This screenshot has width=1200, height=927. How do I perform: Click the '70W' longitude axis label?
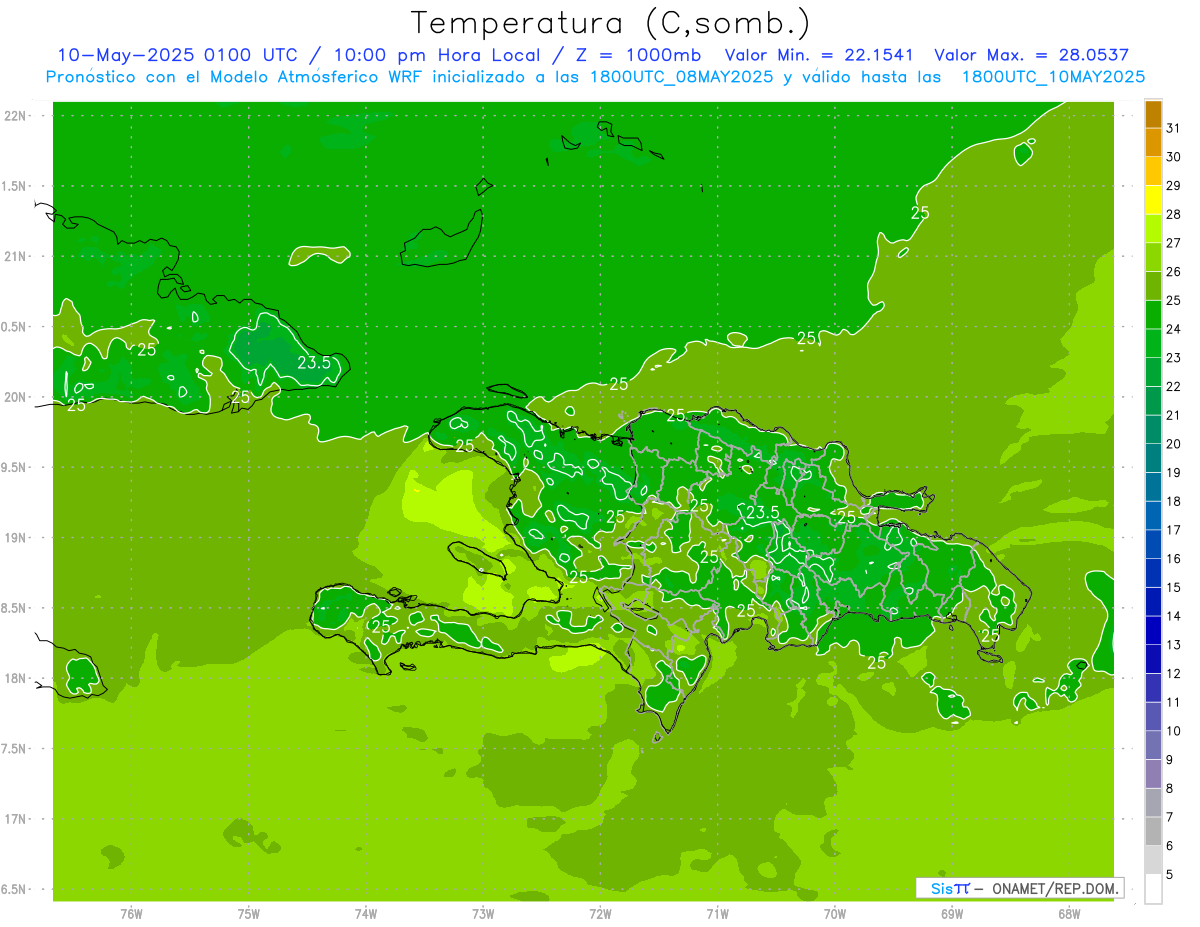(835, 914)
